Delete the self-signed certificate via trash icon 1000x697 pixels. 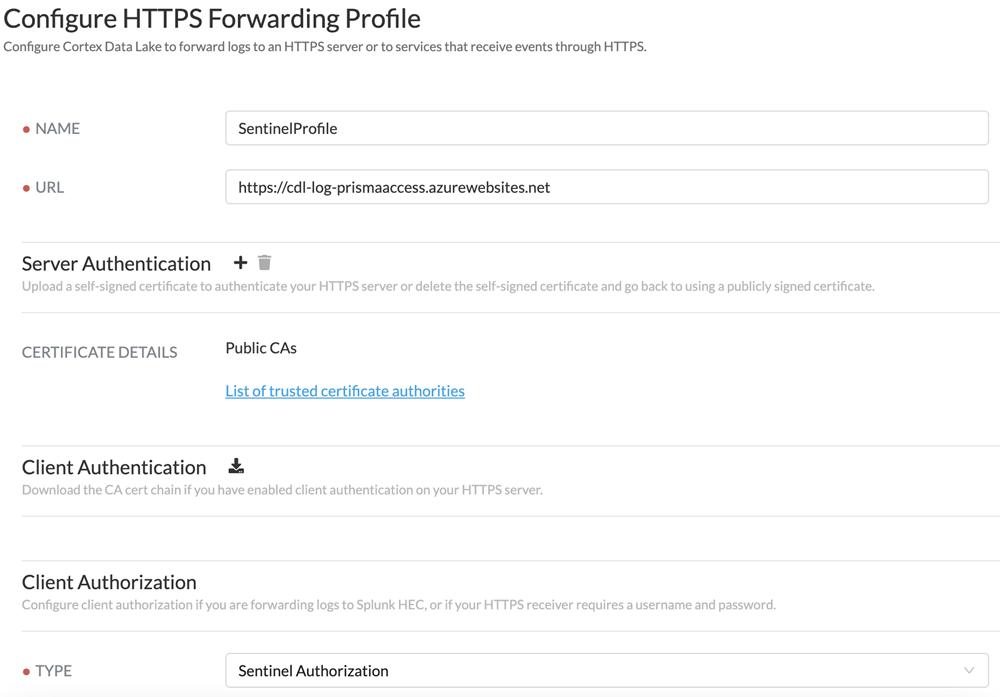[265, 263]
